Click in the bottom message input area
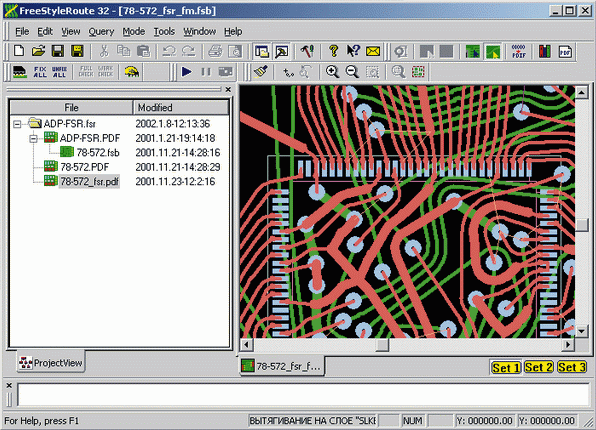This screenshot has width=596, height=430. [303, 395]
